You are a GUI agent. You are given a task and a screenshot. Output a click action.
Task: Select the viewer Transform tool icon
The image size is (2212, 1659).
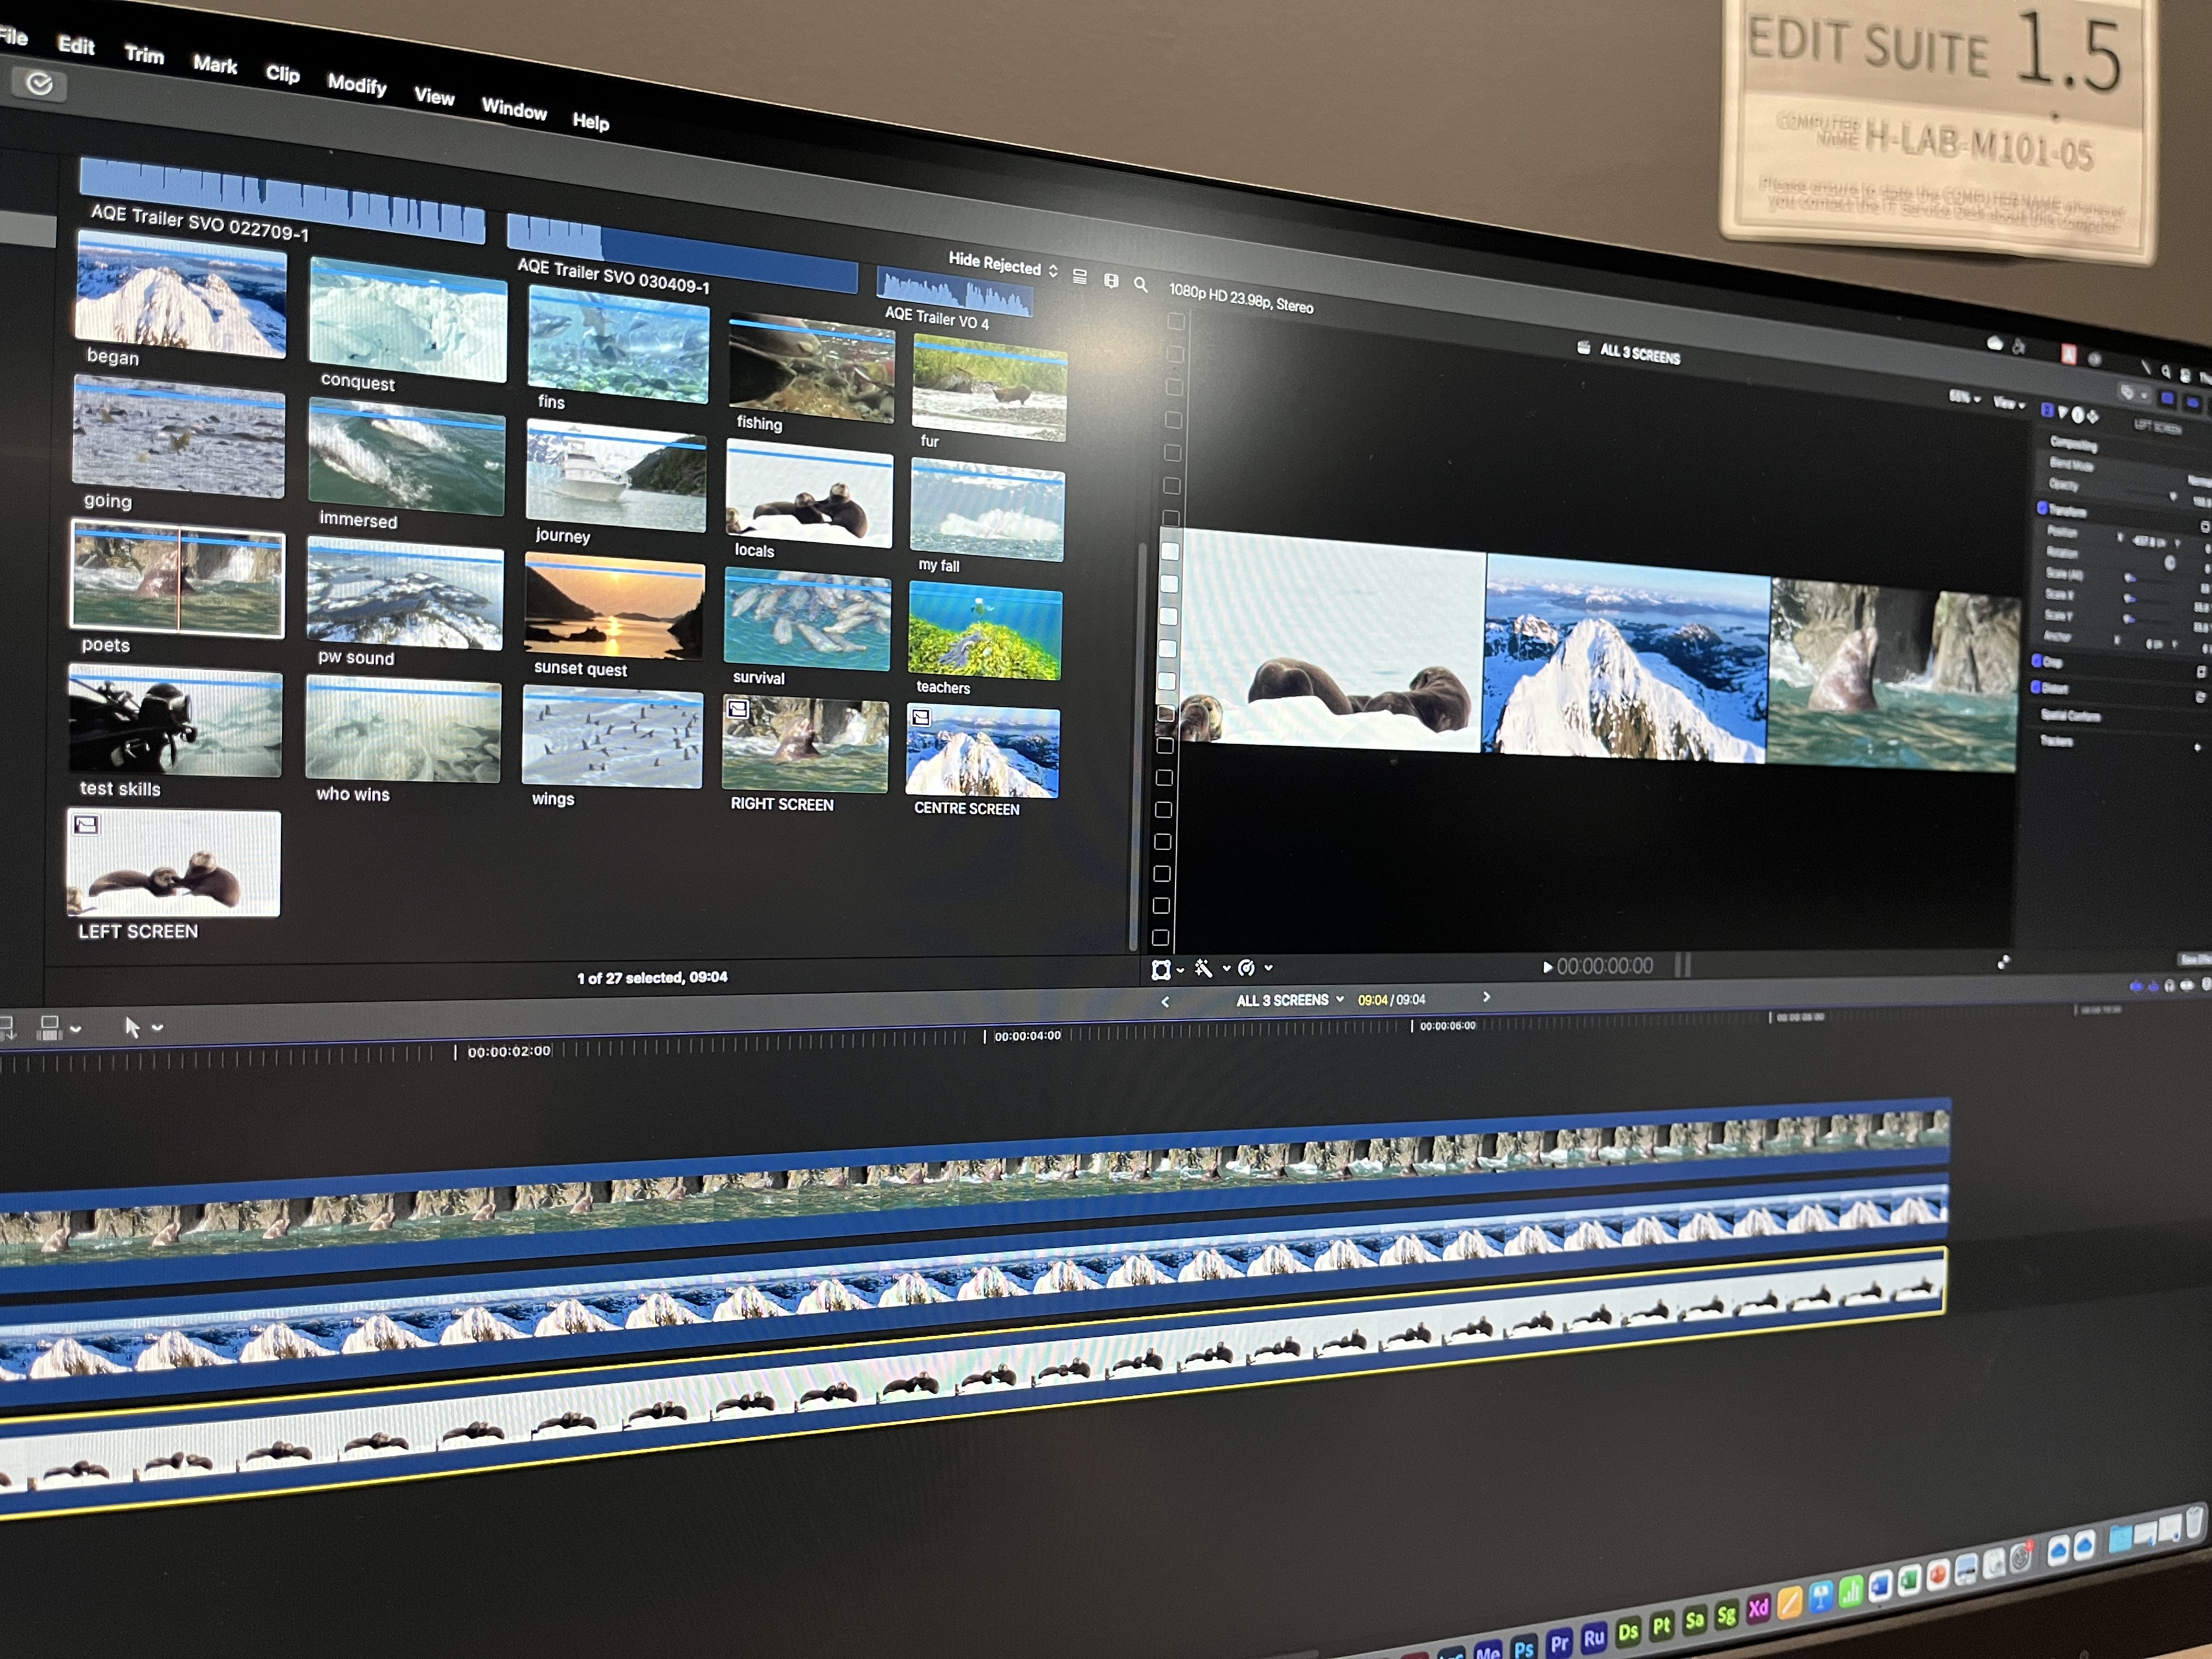click(x=1161, y=969)
